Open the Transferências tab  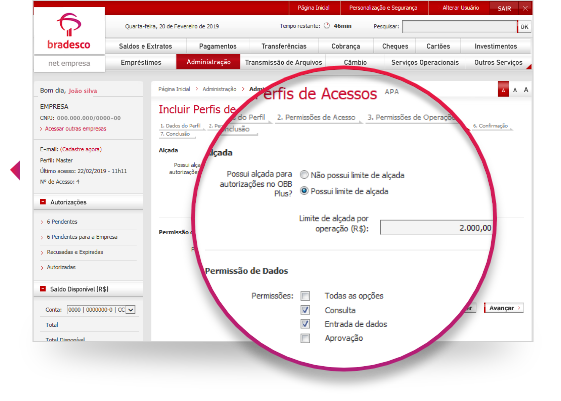point(284,46)
